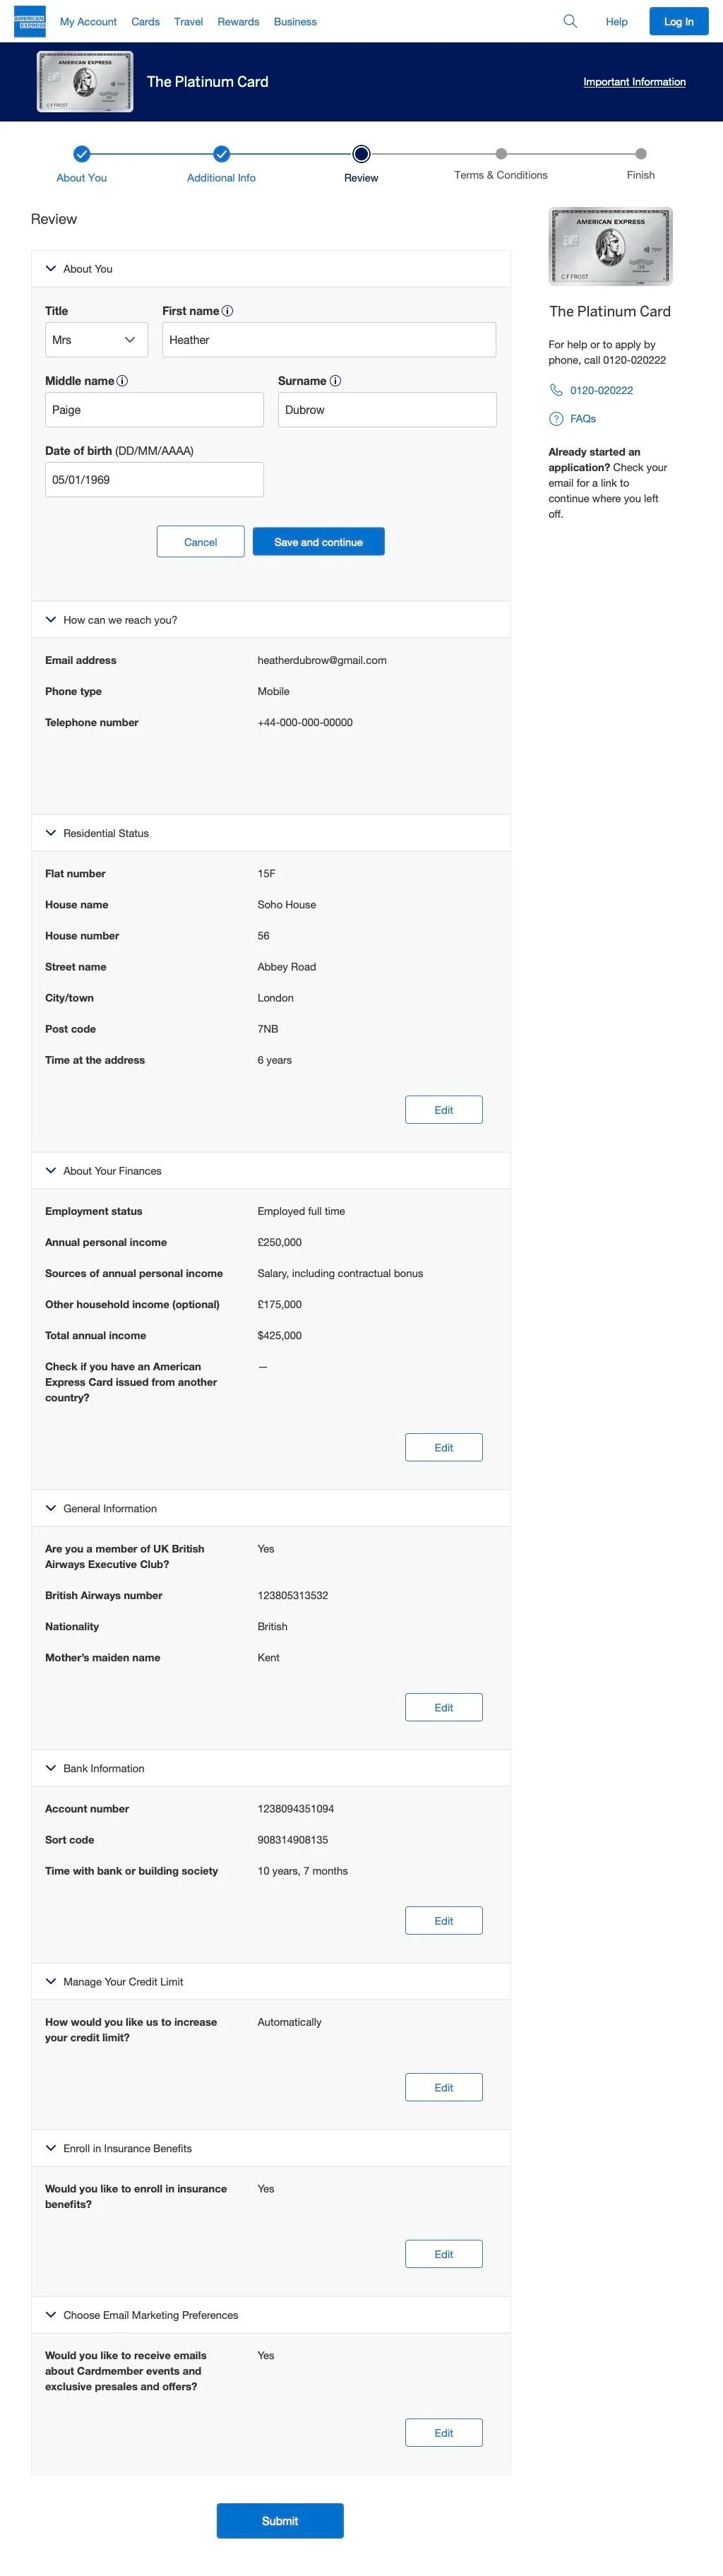Open the Title dropdown showing Mrs
This screenshot has height=2576, width=723.
[96, 340]
